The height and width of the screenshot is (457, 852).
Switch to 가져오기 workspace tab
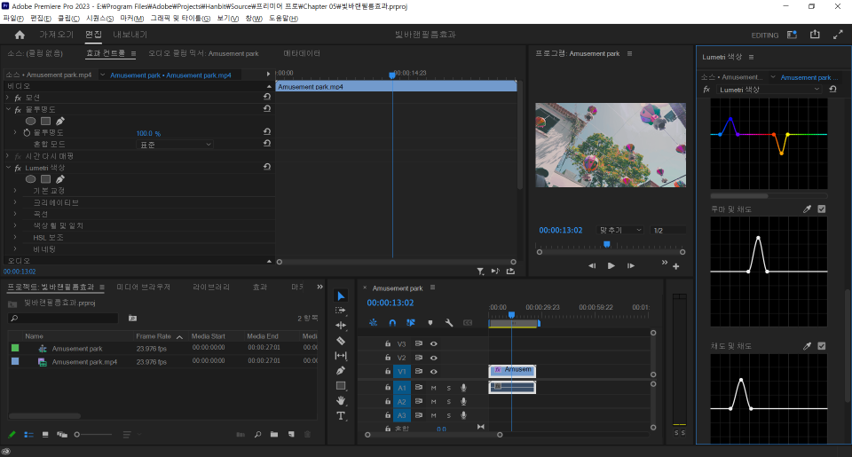56,34
